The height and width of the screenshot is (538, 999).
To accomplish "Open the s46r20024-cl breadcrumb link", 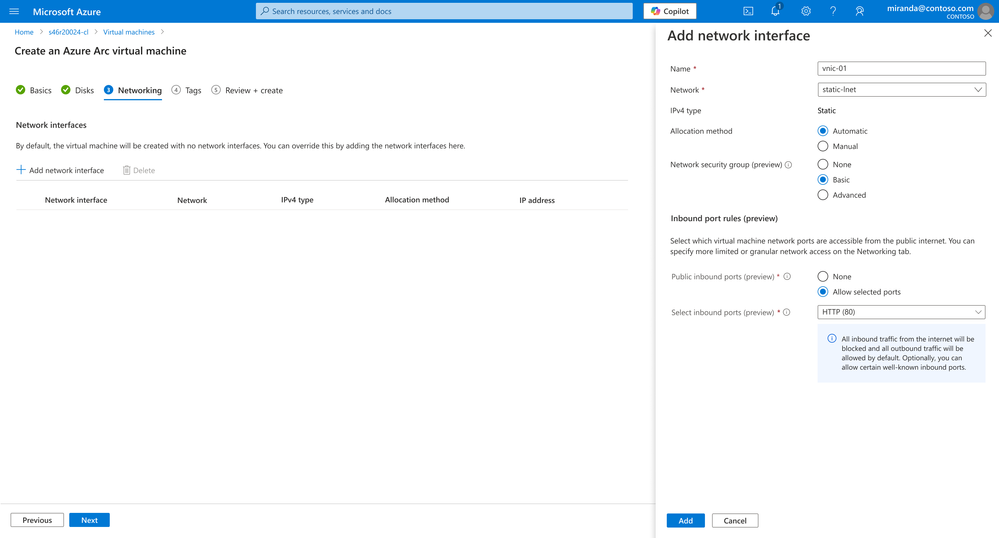I will click(x=68, y=32).
